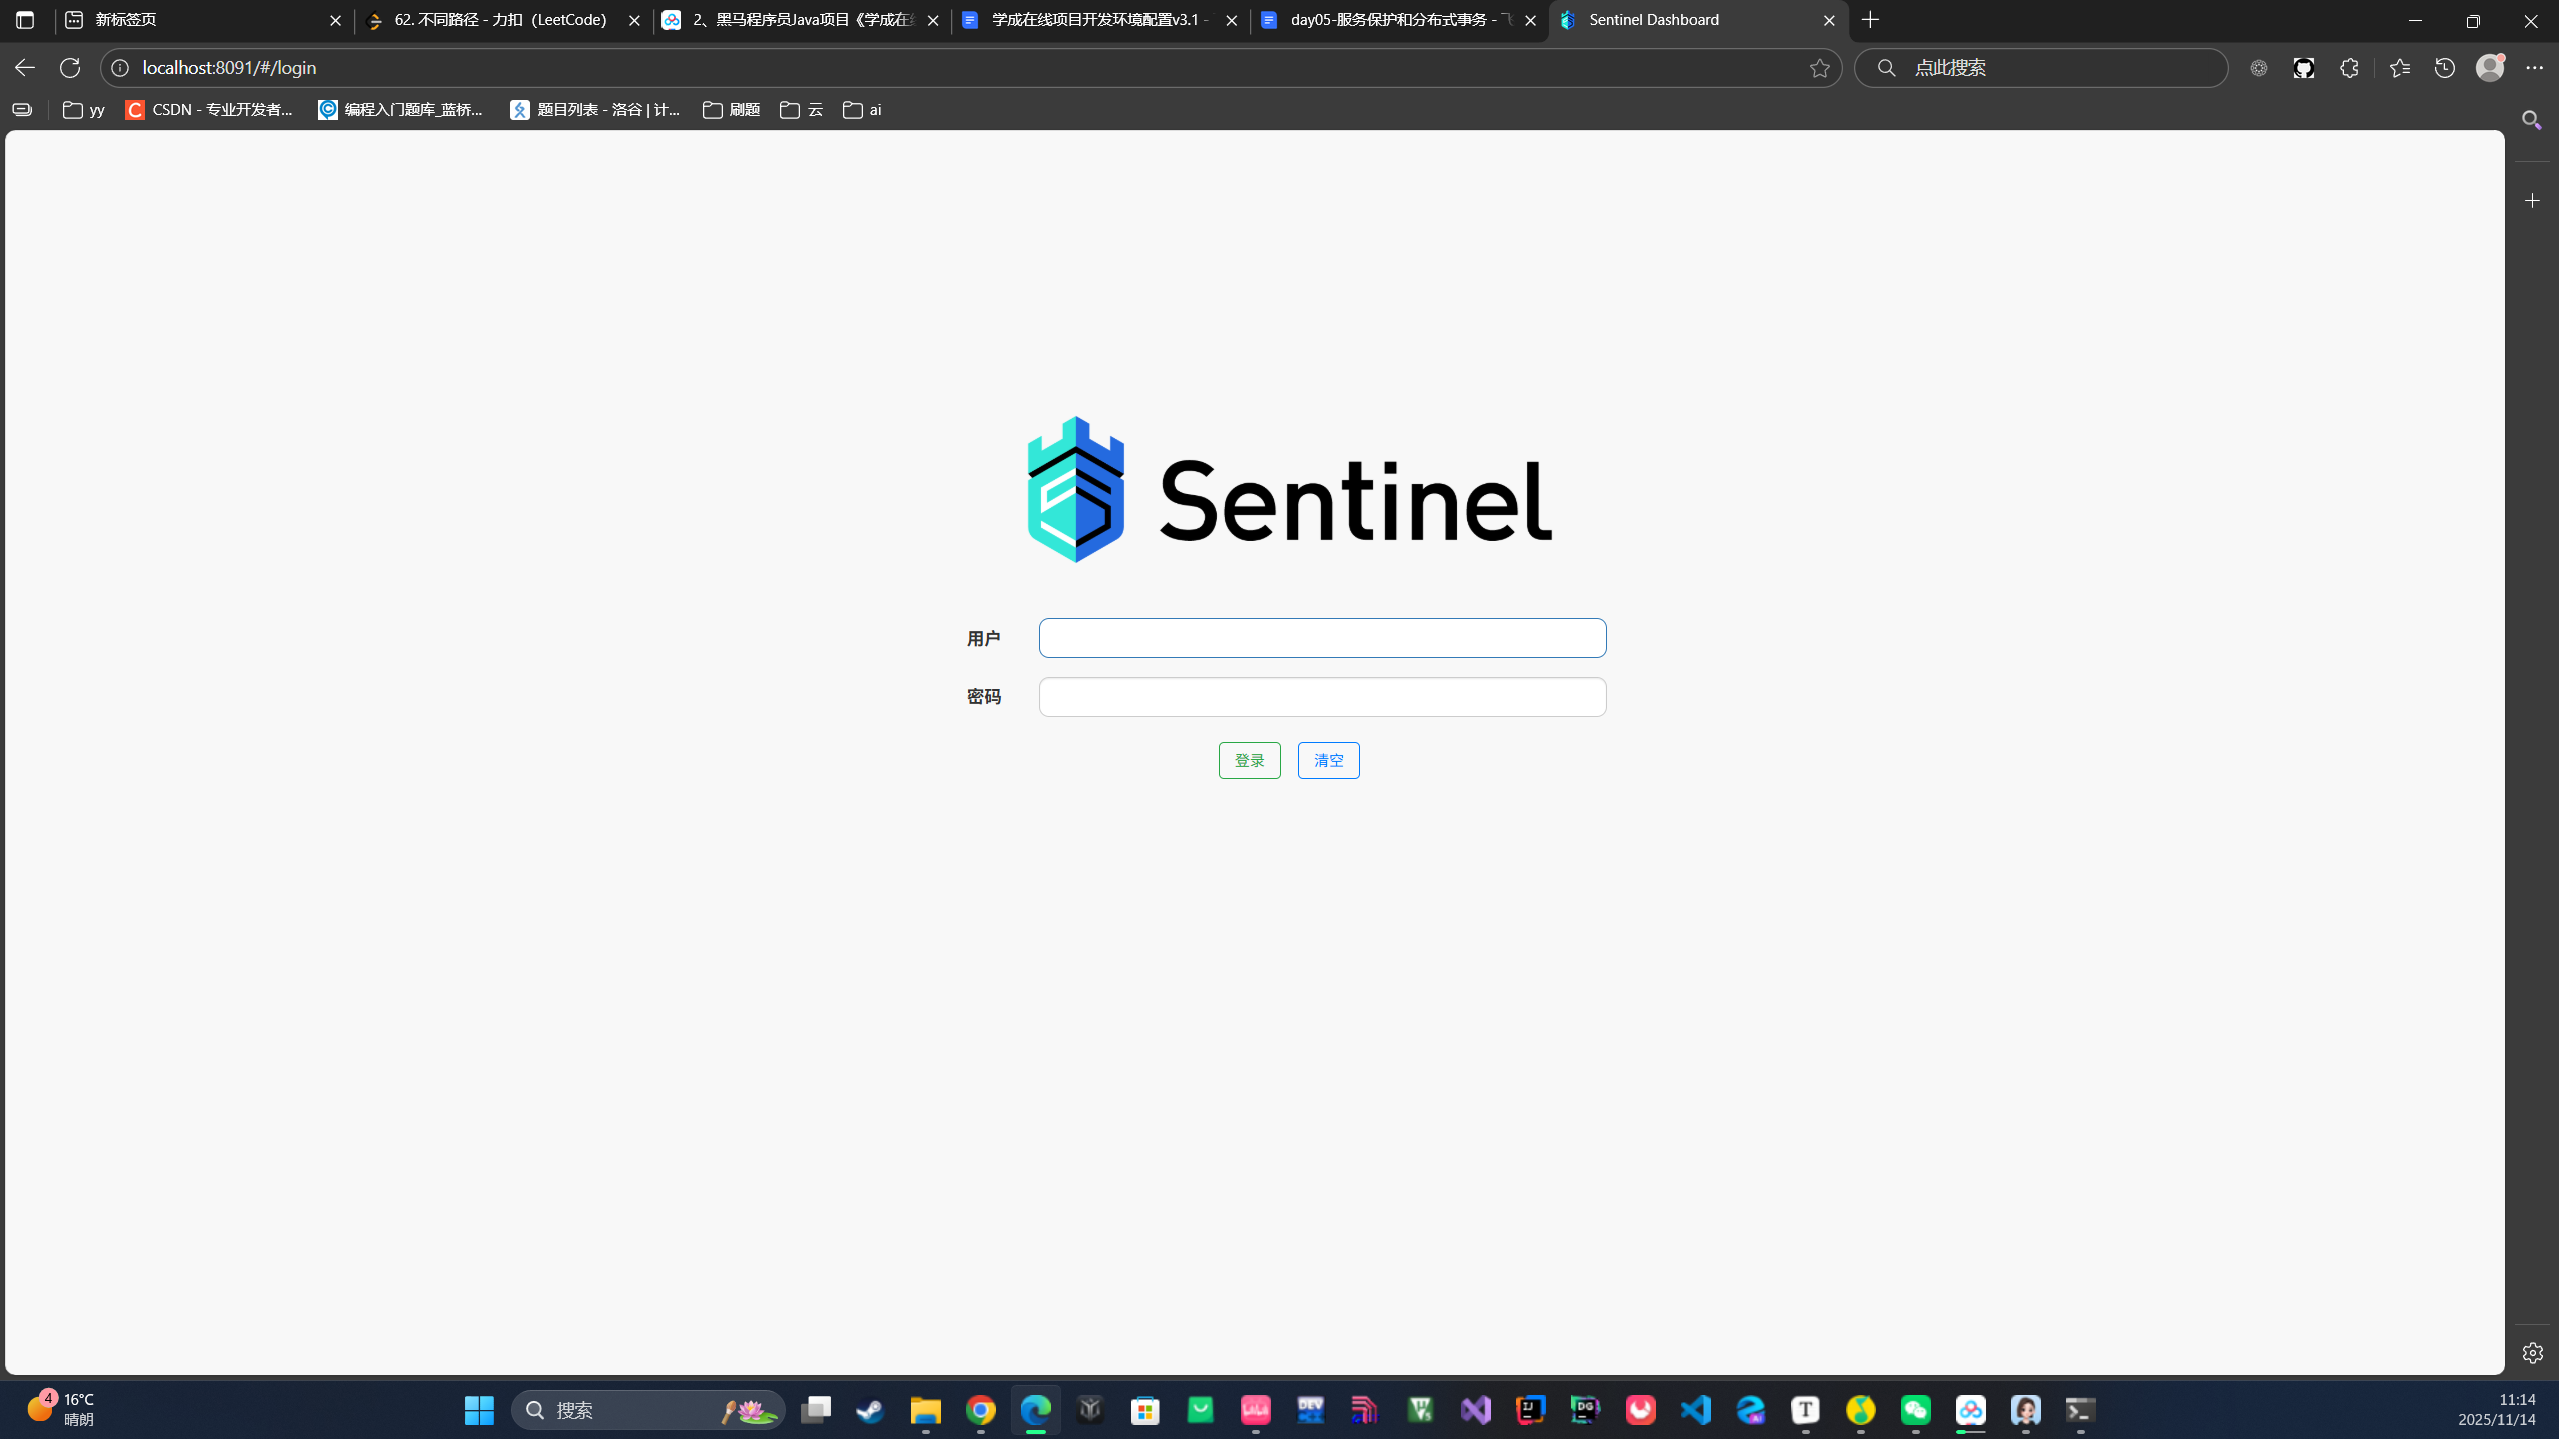Click the 用户 username input field
Screen dimensions: 2559x1439
coord(1322,637)
